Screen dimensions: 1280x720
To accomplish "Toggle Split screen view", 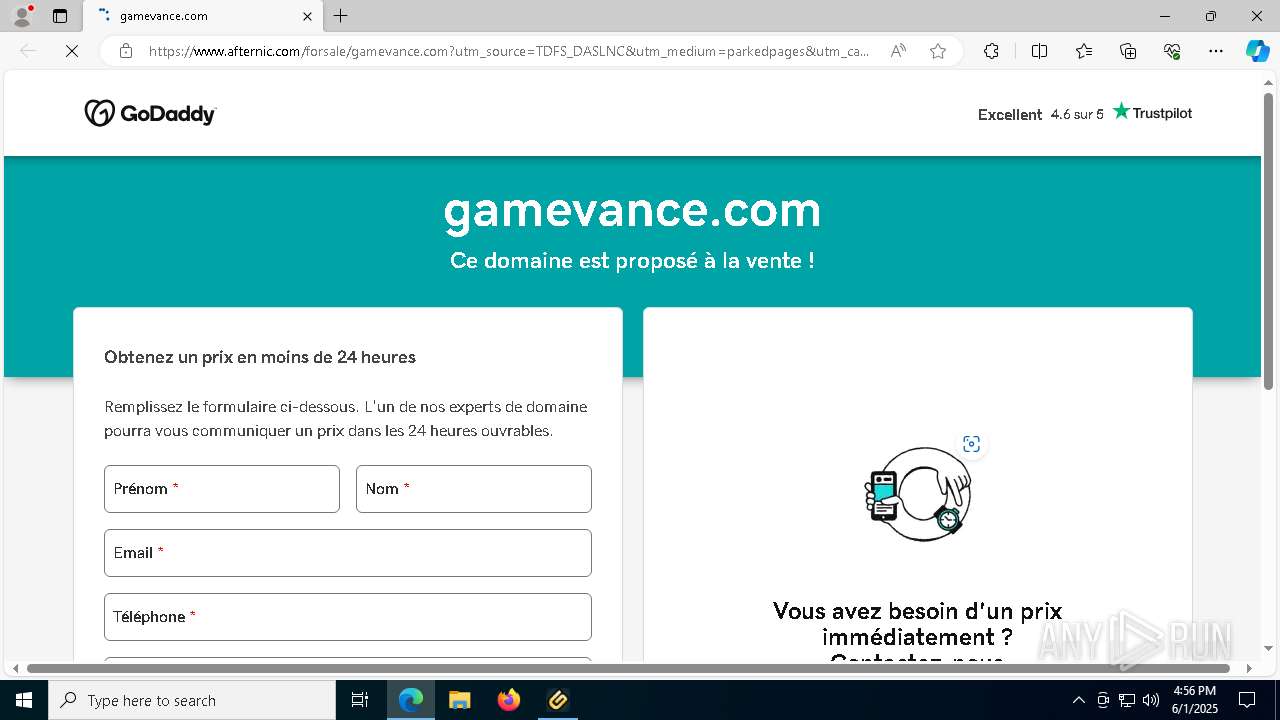I will tap(1039, 51).
